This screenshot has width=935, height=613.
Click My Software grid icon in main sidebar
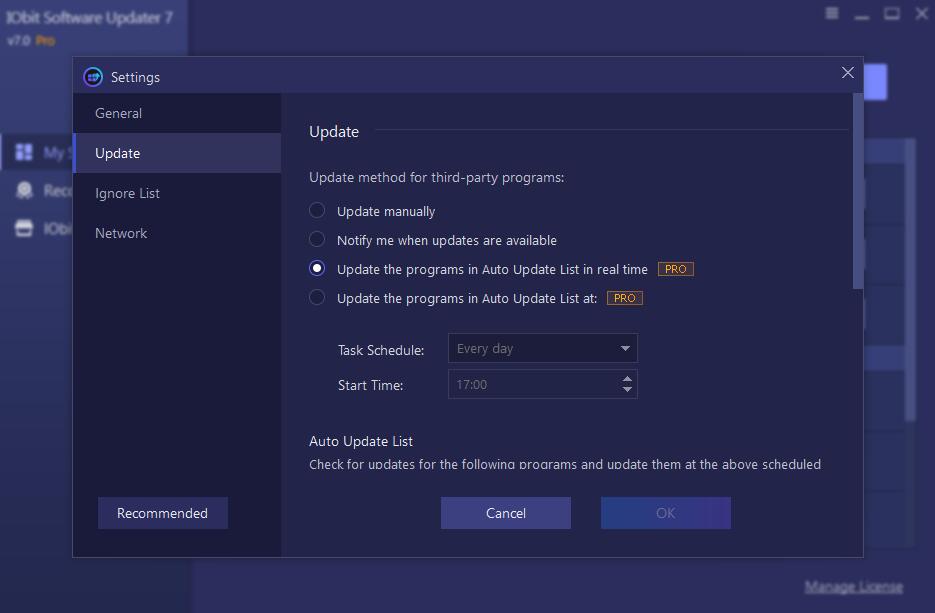click(x=24, y=152)
